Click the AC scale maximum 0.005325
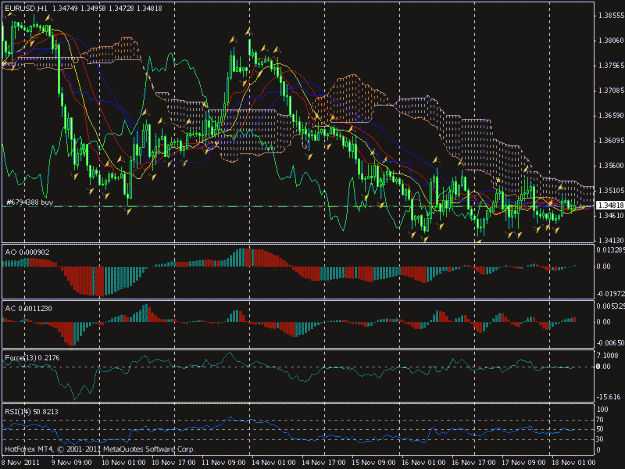Image resolution: width=625 pixels, height=469 pixels. click(611, 306)
